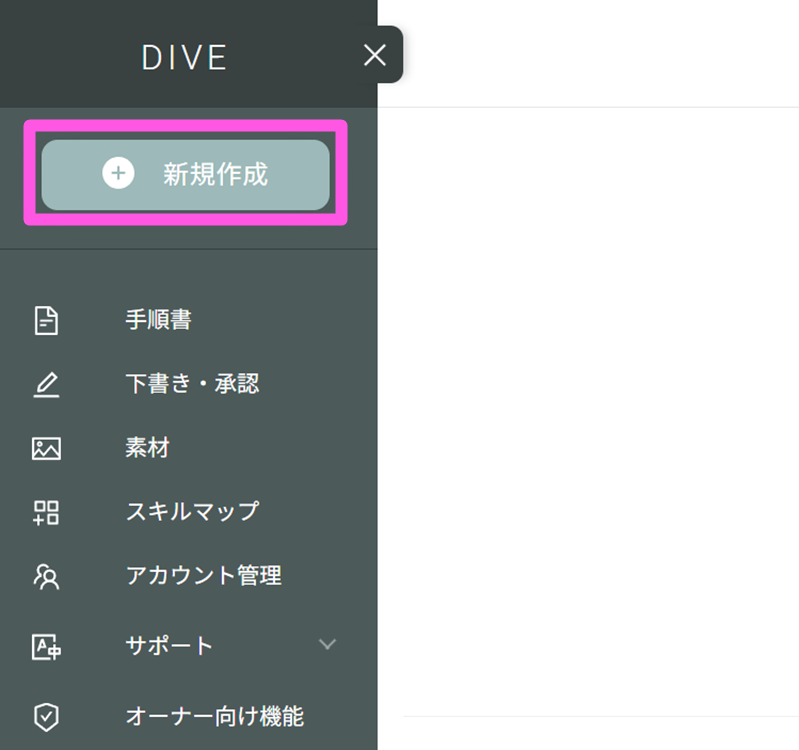Screen dimensions: 799x750
Task: Click the grid-plus icon for スキルマップ
Action: tap(46, 512)
